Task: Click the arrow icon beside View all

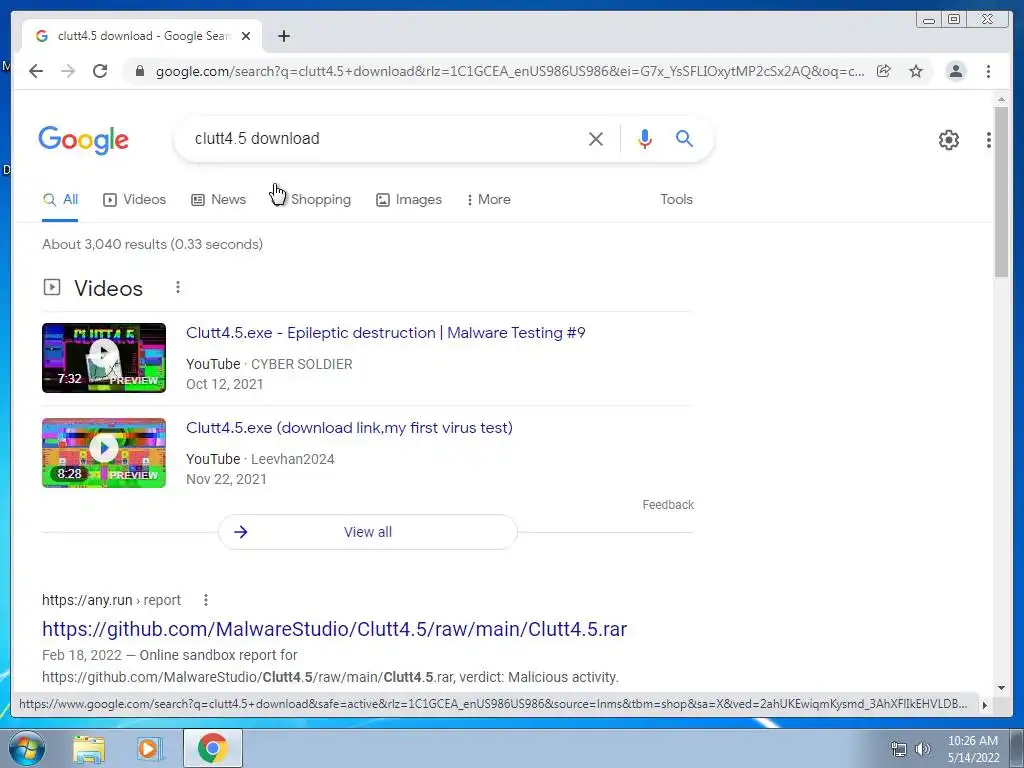Action: [x=241, y=532]
